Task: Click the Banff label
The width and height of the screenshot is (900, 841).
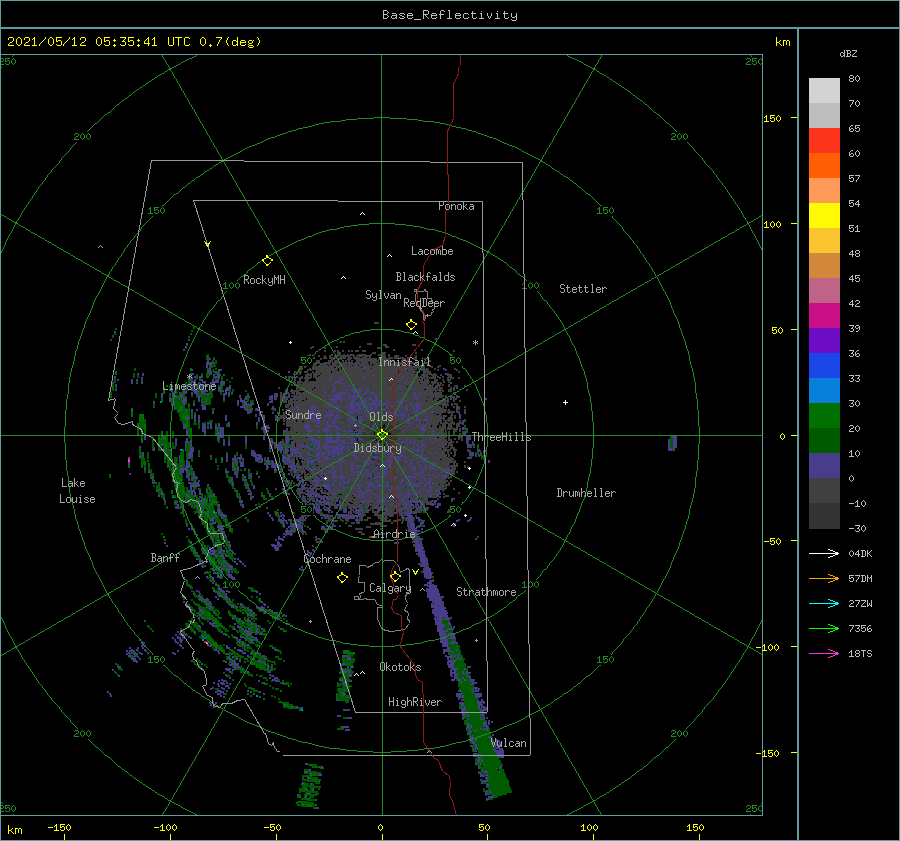Action: 165,557
